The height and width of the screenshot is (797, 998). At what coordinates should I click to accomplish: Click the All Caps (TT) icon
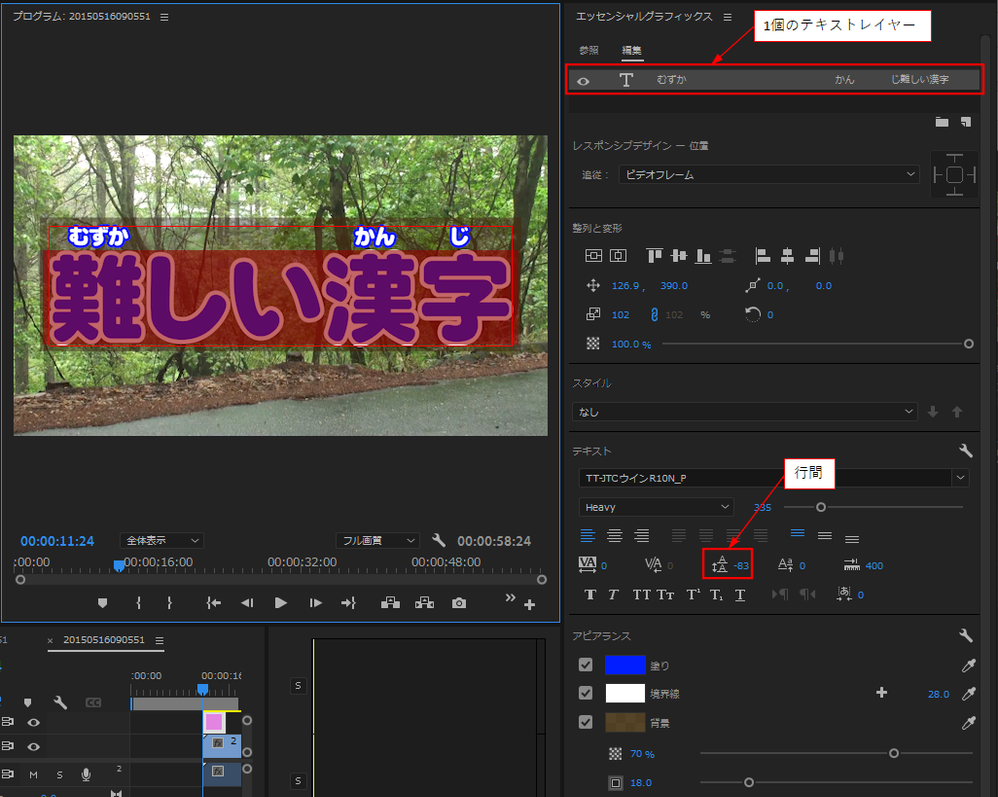coord(643,594)
